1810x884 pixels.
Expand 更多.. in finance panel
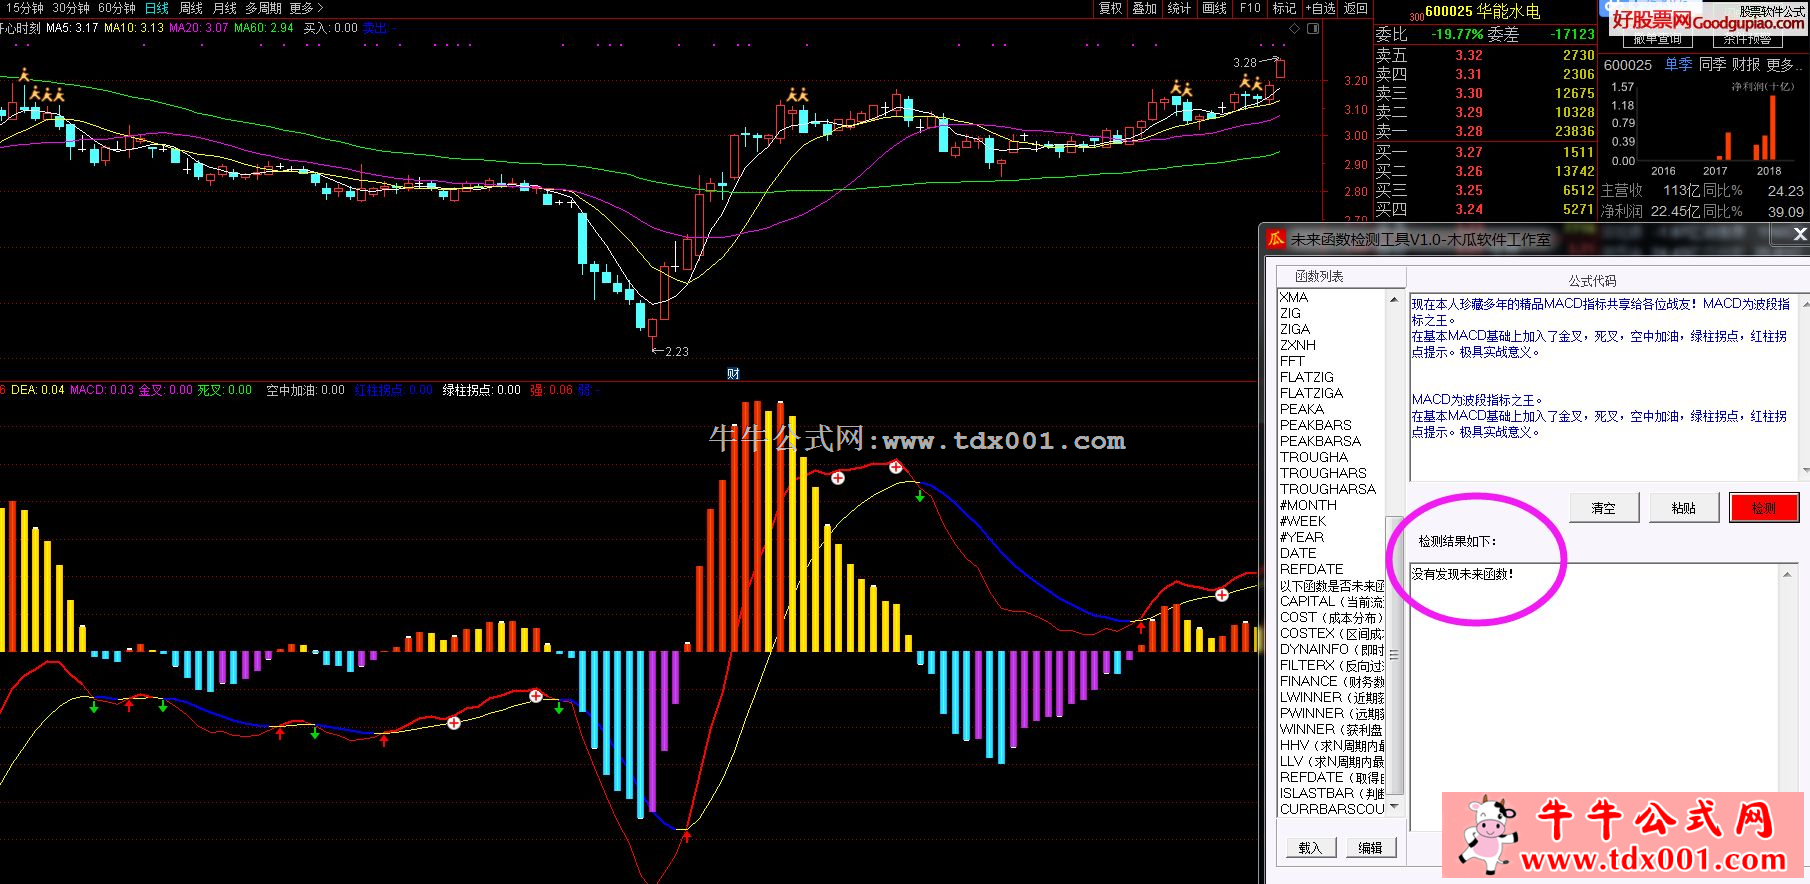pyautogui.click(x=1785, y=64)
